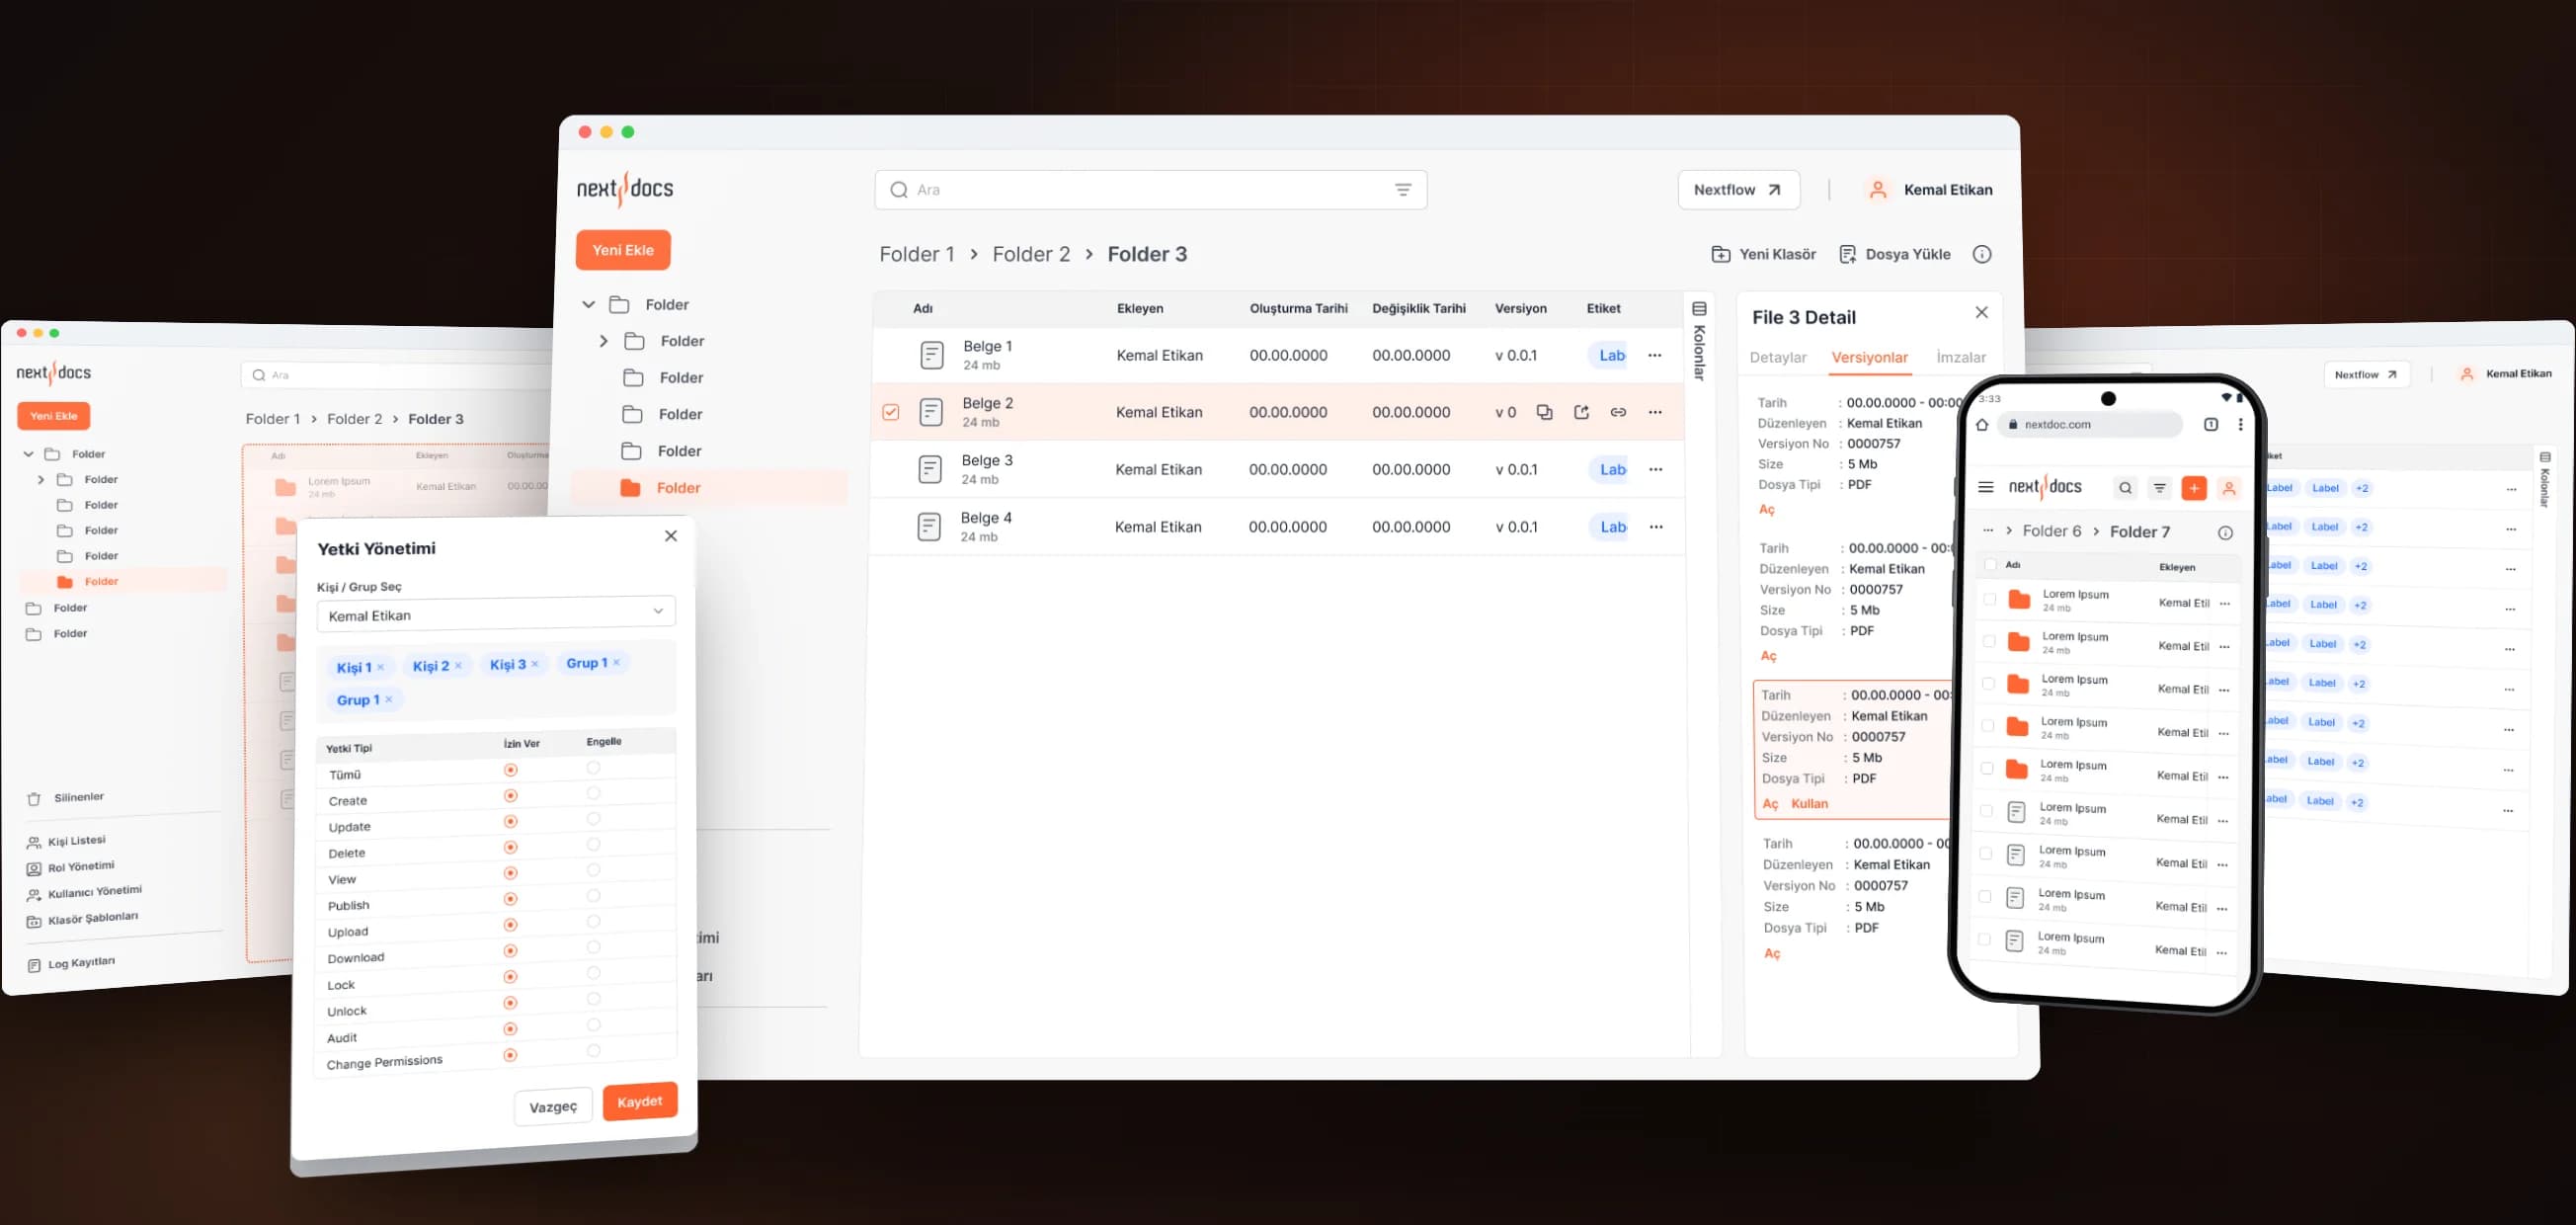Switch to the Detaylar tab
The width and height of the screenshot is (2576, 1225).
[x=1778, y=357]
